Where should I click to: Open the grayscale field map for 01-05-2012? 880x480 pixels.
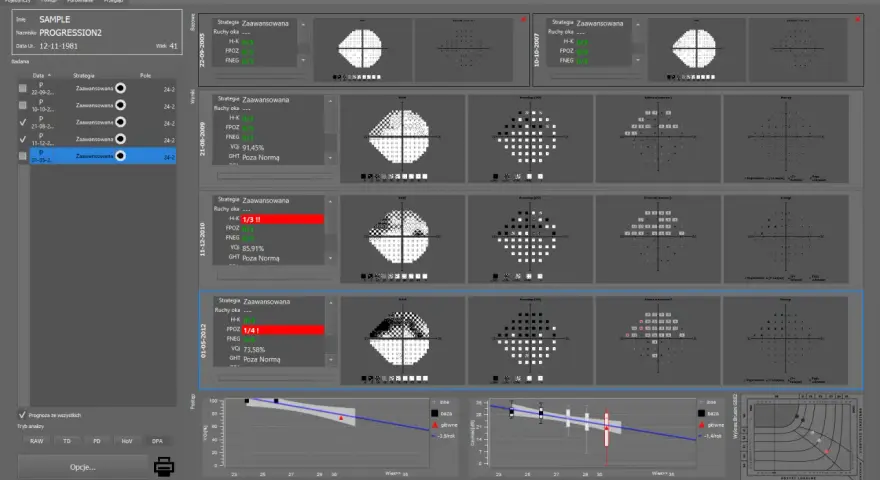click(402, 340)
